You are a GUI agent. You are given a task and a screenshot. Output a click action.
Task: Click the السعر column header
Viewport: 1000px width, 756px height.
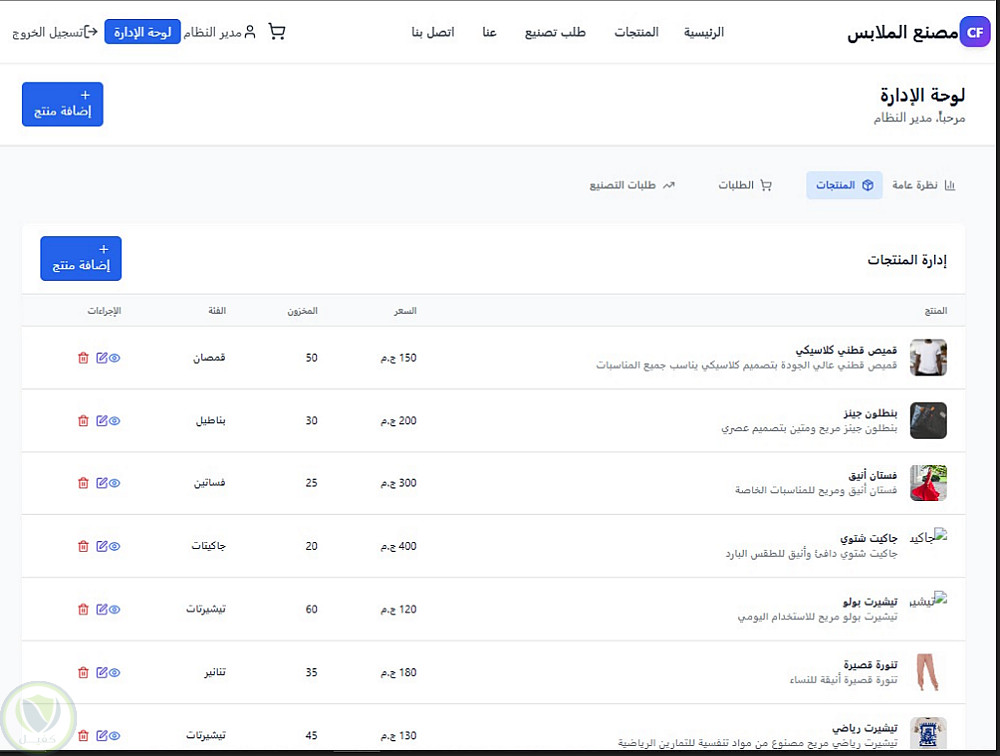click(x=405, y=311)
